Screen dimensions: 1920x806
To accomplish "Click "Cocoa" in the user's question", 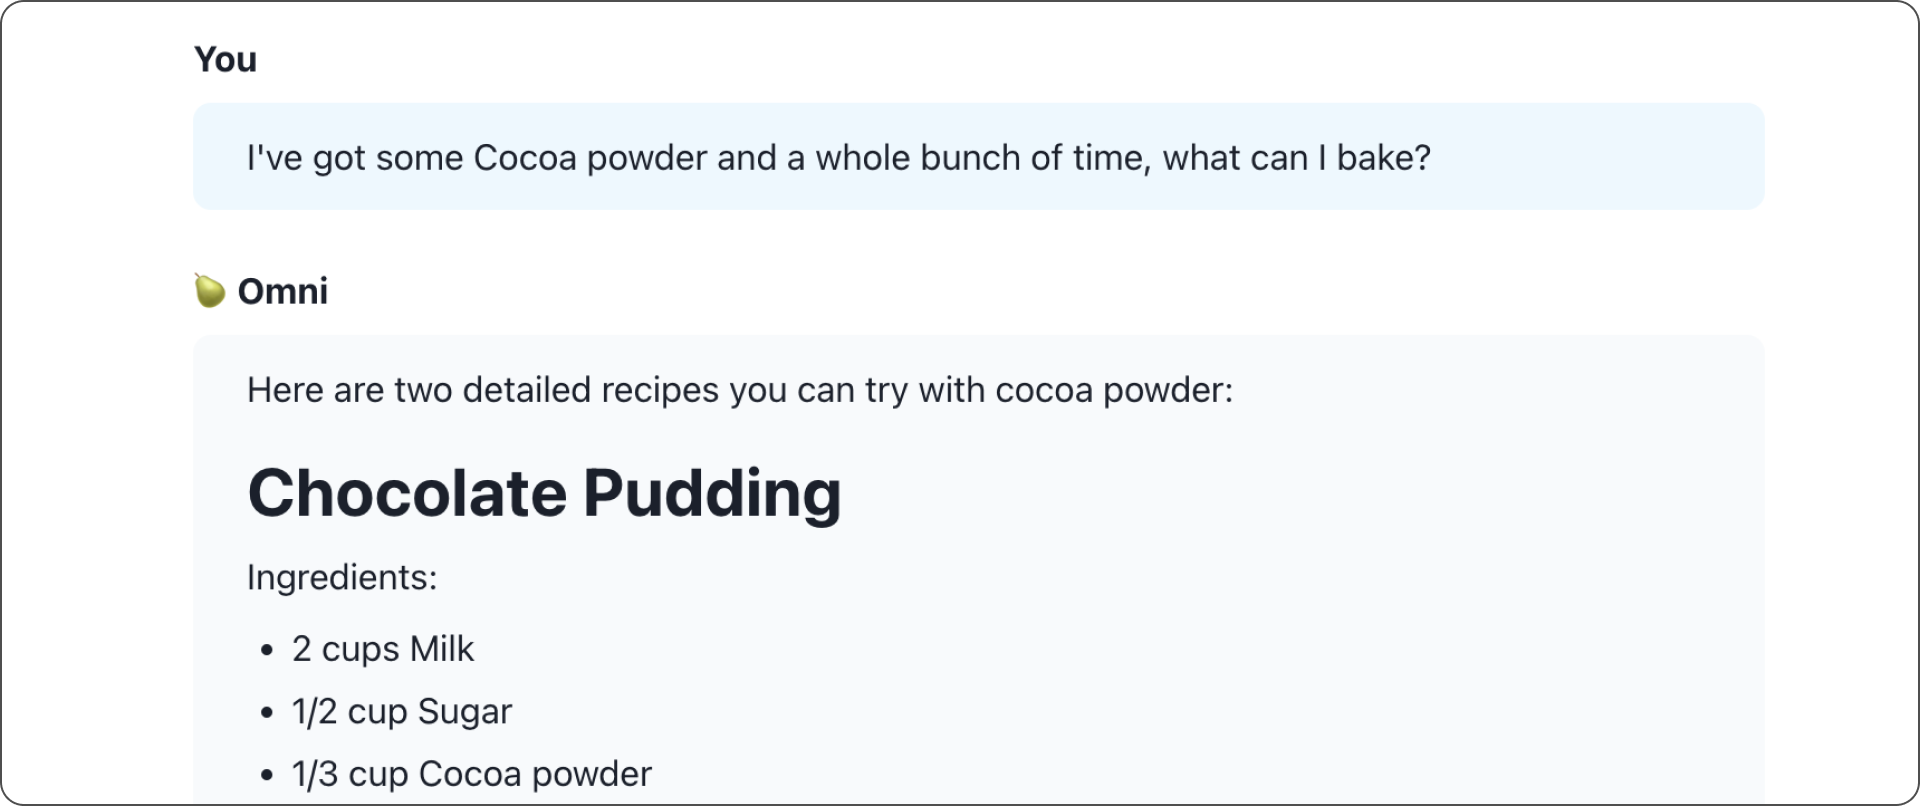I will (525, 158).
